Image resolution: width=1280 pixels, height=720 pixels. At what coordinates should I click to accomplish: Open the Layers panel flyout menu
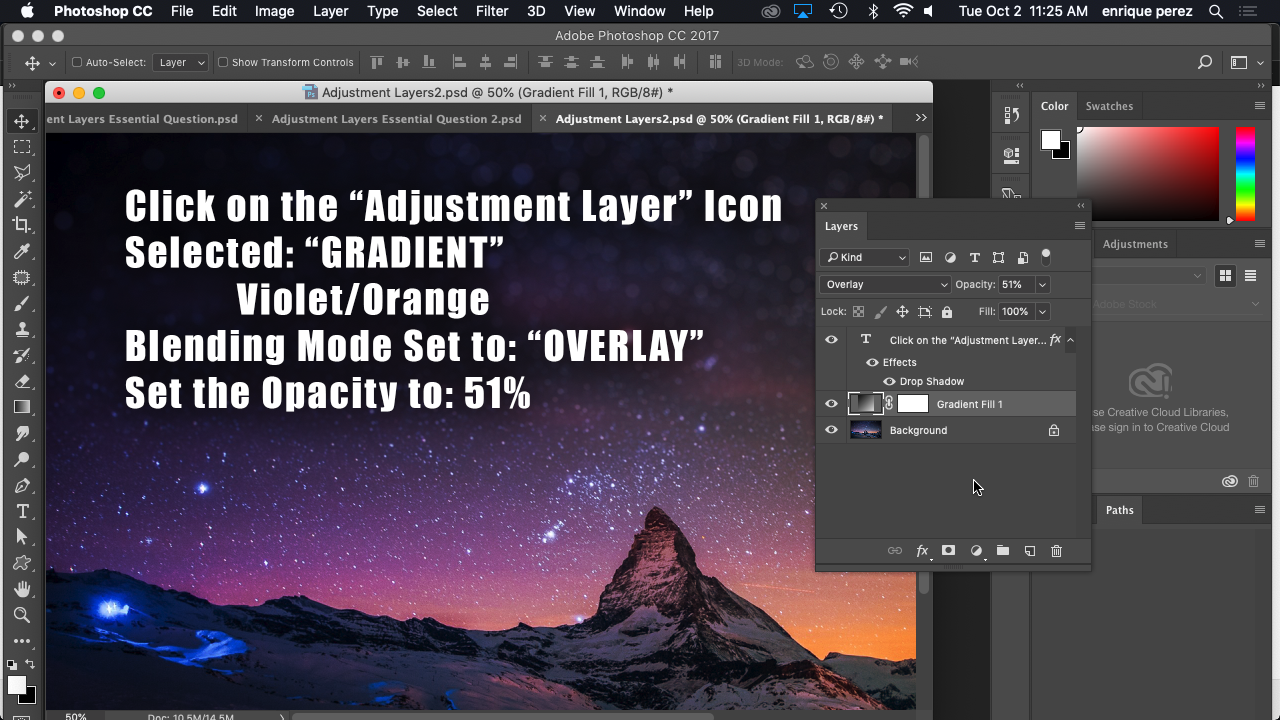[x=1079, y=226]
